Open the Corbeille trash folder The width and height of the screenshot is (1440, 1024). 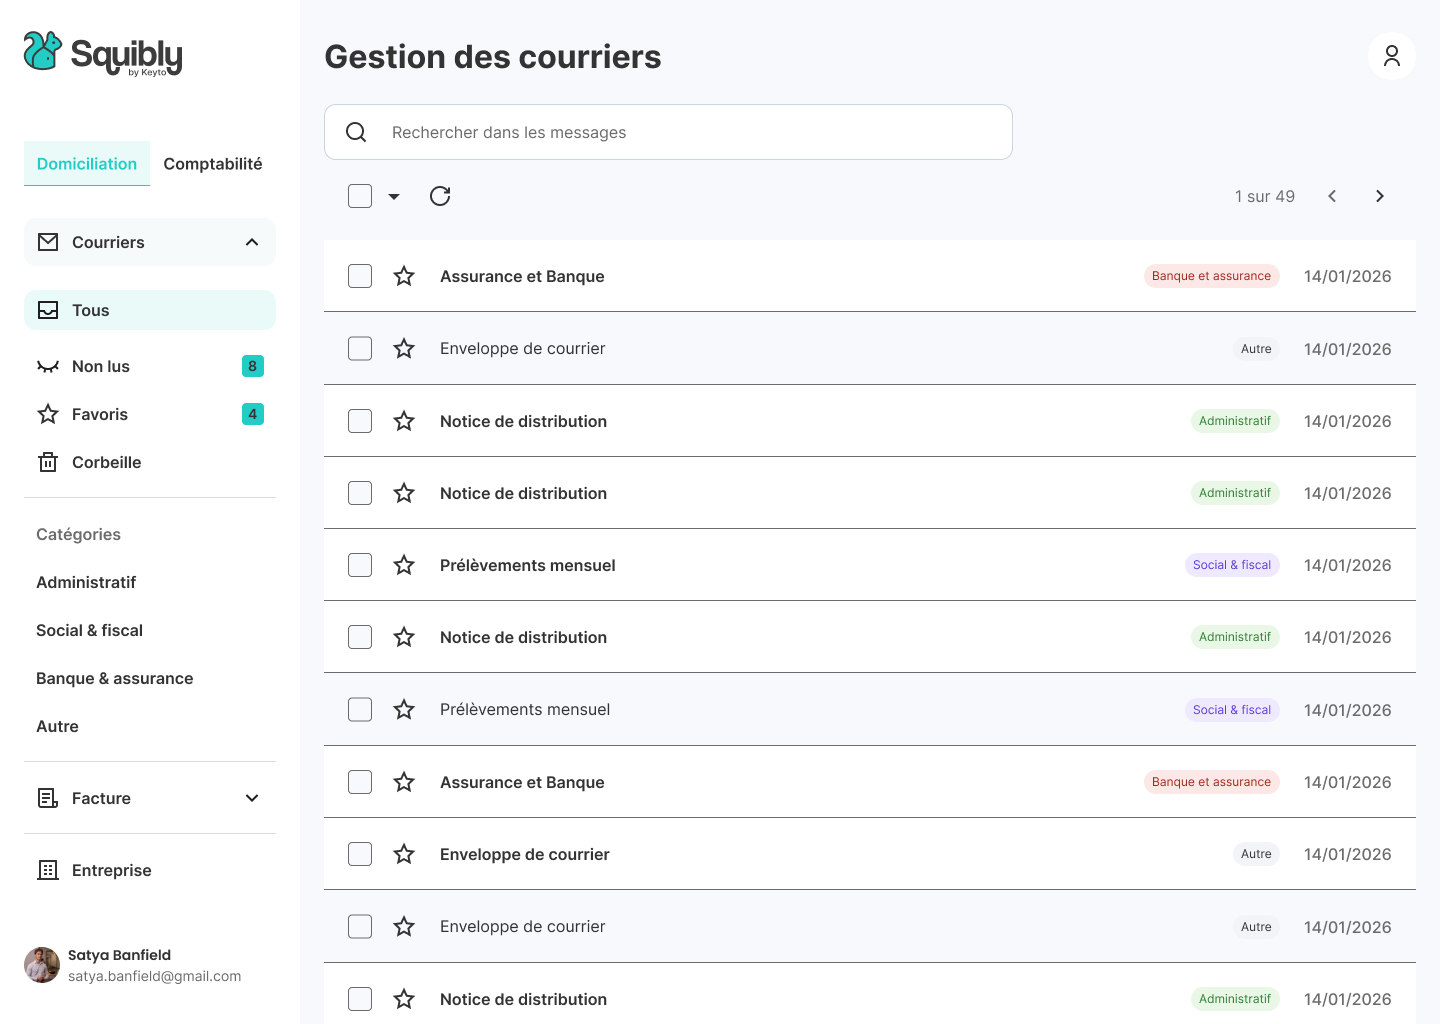[106, 462]
